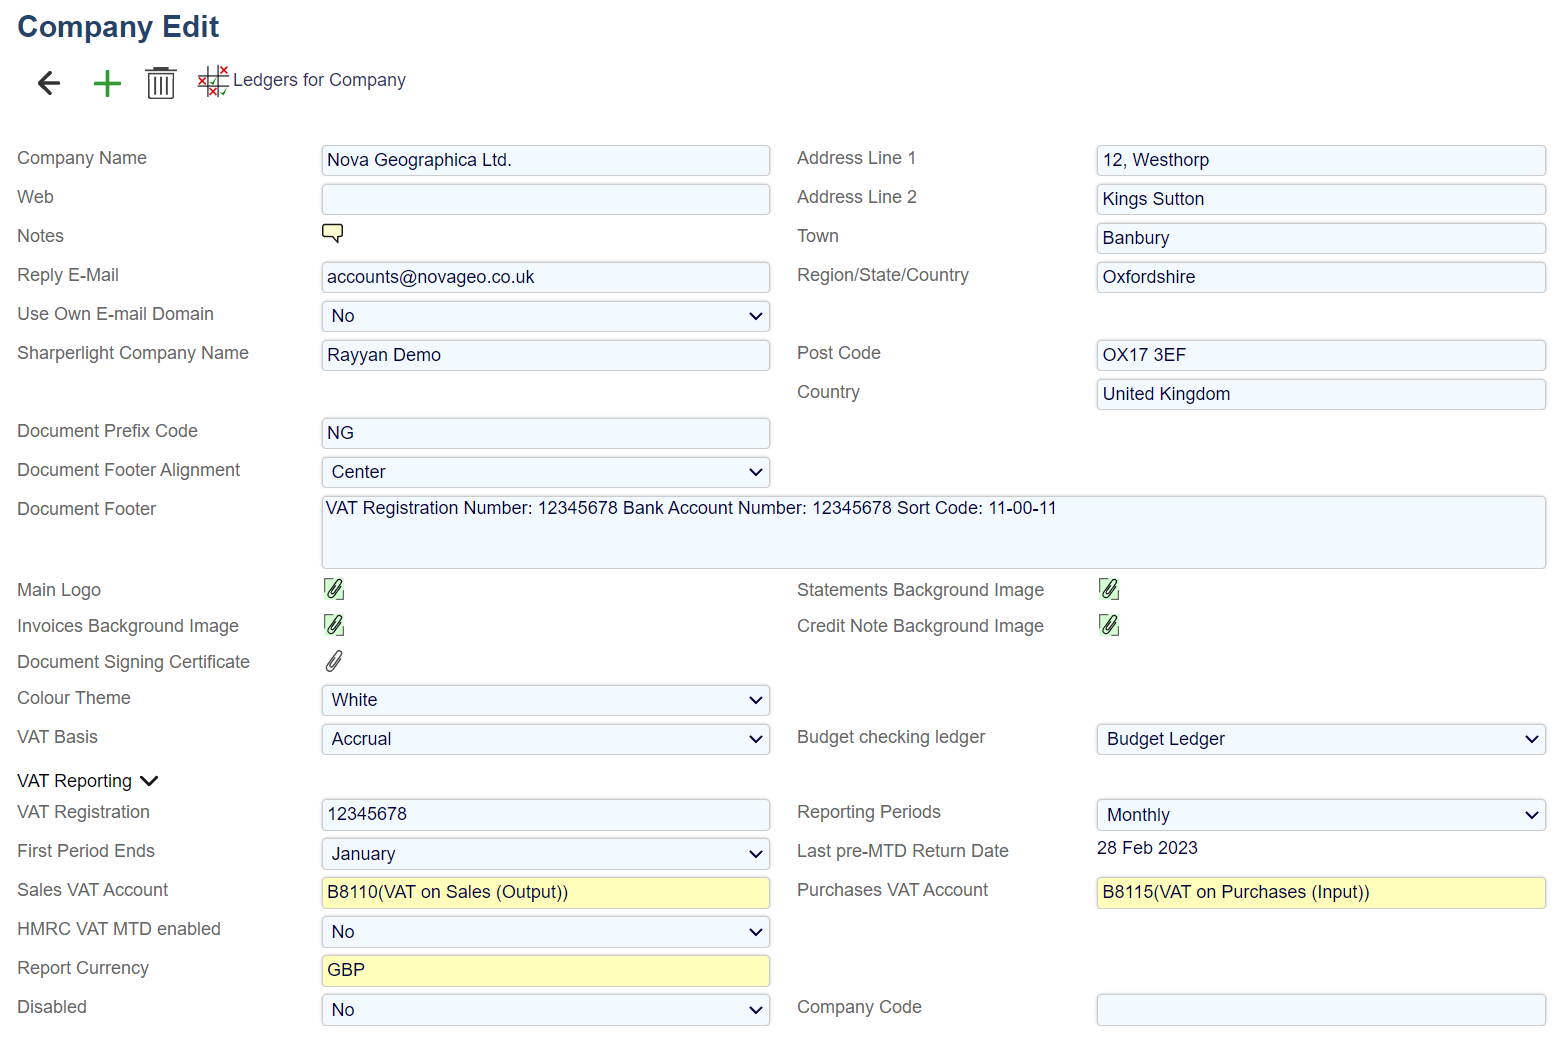
Task: Open the Reporting Periods dropdown
Action: [x=1320, y=815]
